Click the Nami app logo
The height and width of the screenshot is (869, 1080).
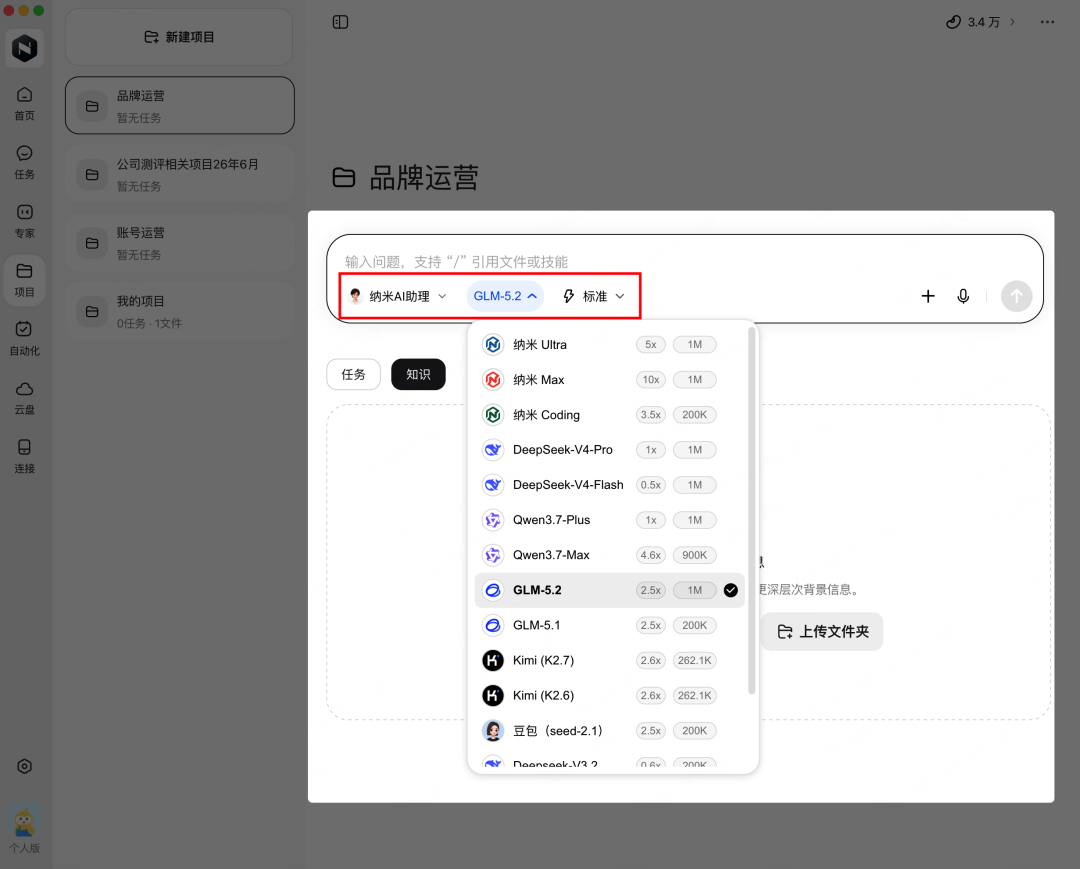[x=24, y=48]
